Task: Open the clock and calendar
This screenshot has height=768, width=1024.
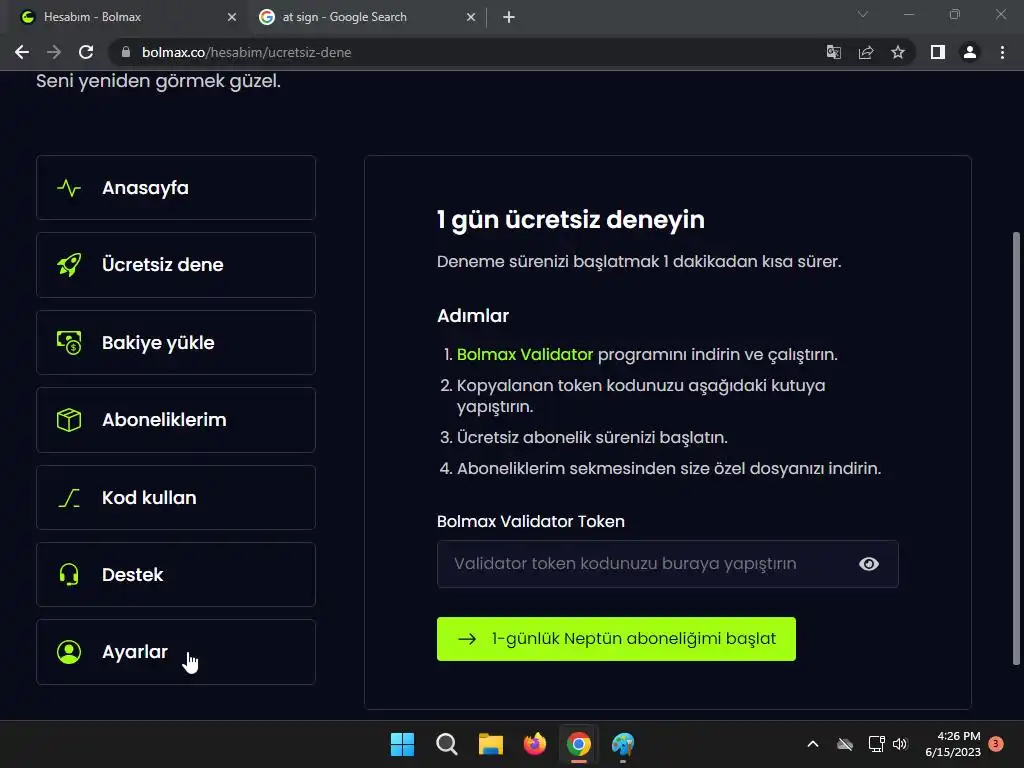Action: click(x=953, y=744)
